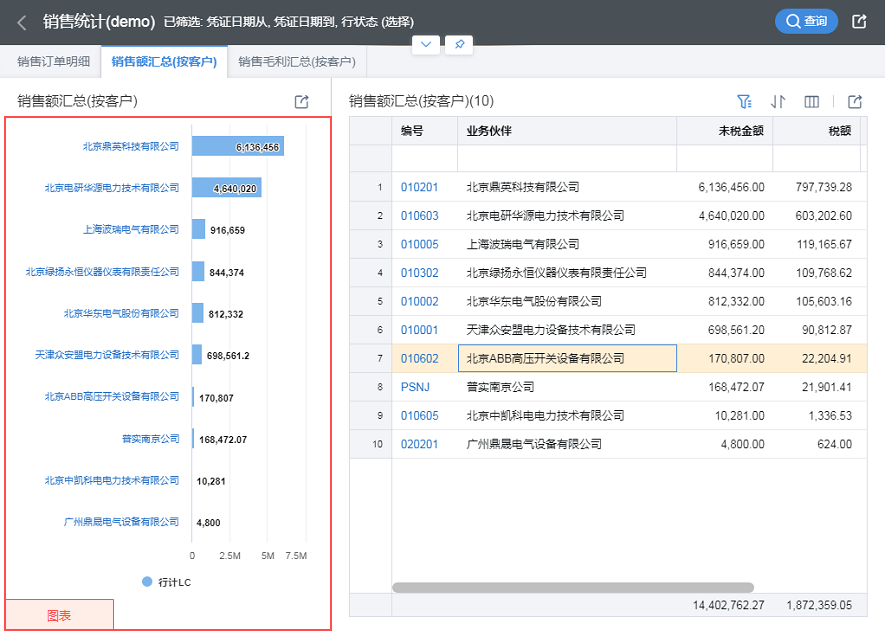Toggle the 行计LC legend dot

point(147,581)
